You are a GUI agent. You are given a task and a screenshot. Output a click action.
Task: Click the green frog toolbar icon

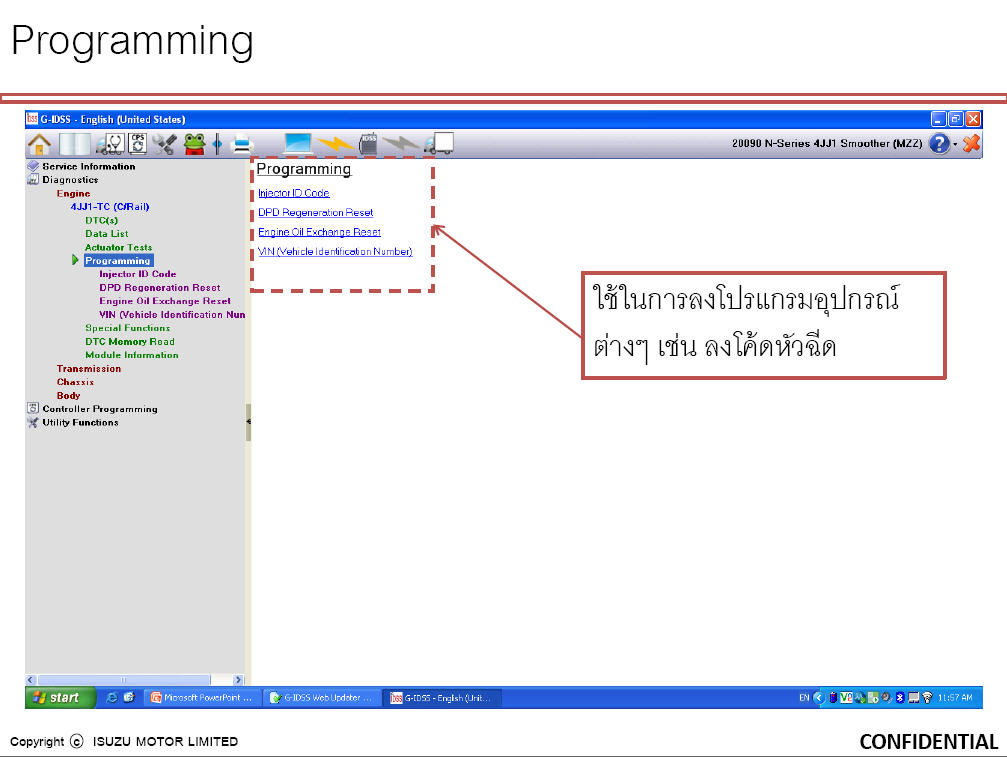194,144
